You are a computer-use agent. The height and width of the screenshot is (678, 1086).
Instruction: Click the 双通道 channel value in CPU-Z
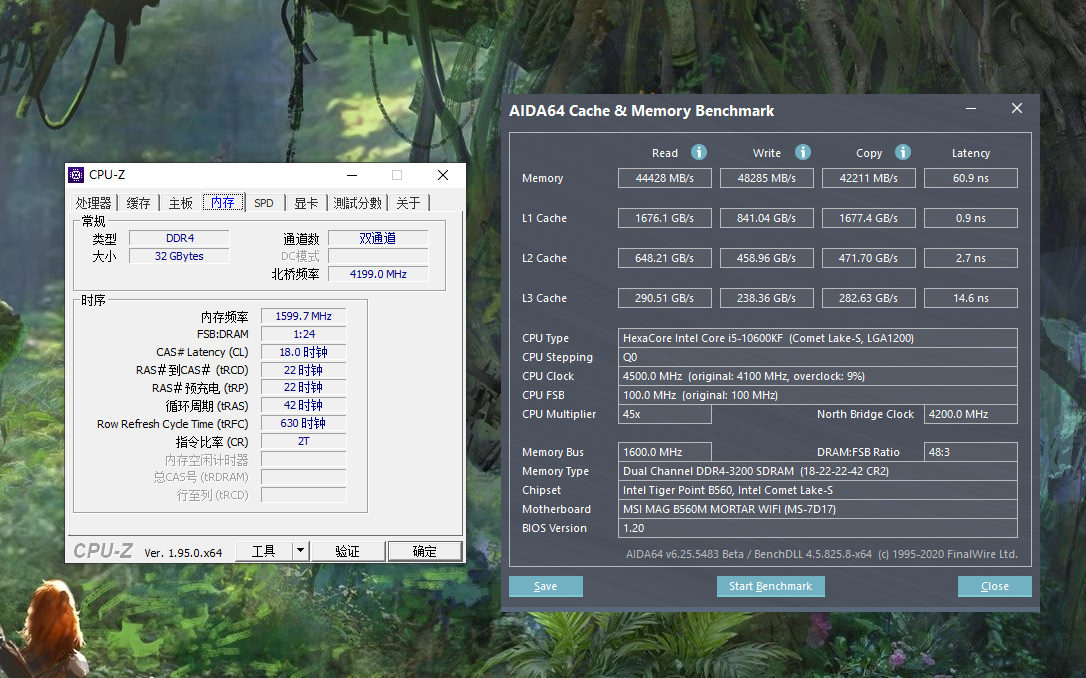[378, 238]
